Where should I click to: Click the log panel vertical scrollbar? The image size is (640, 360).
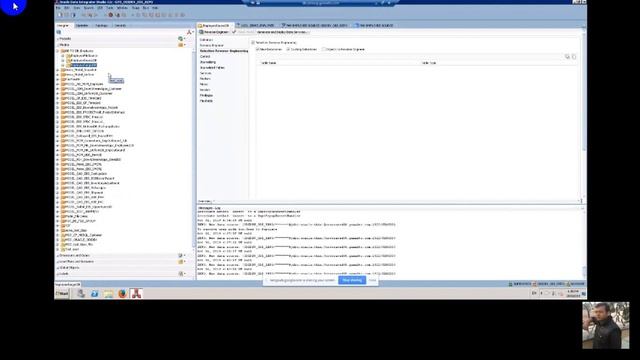584,245
